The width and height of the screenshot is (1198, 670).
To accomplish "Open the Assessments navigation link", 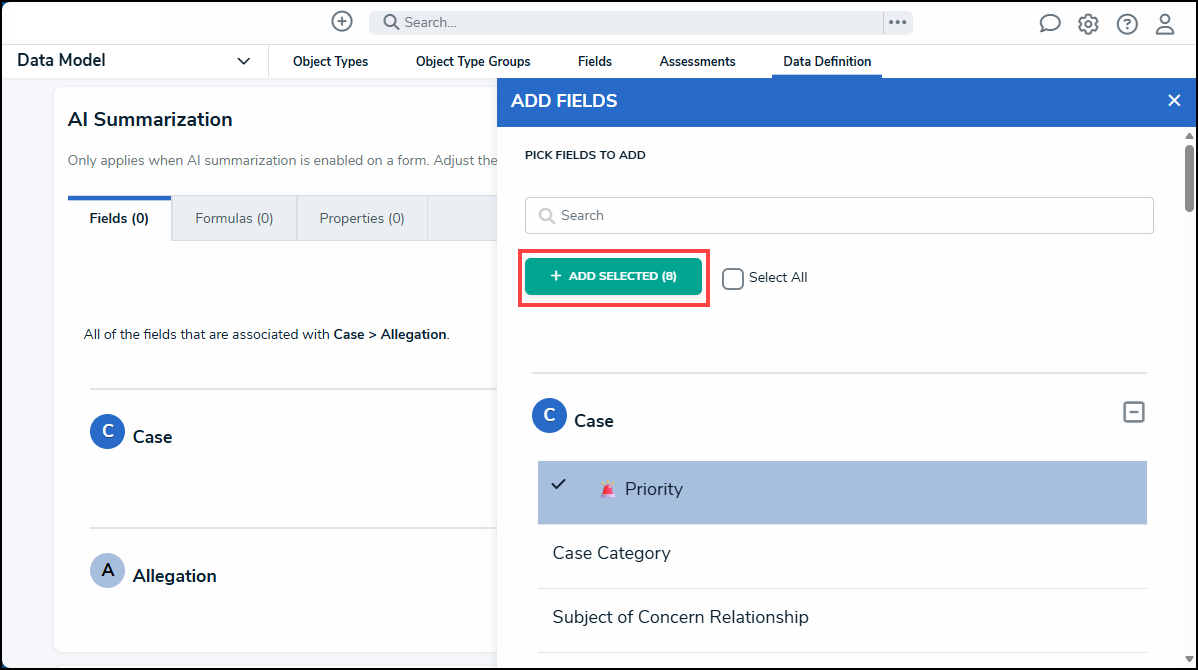I will coord(697,61).
